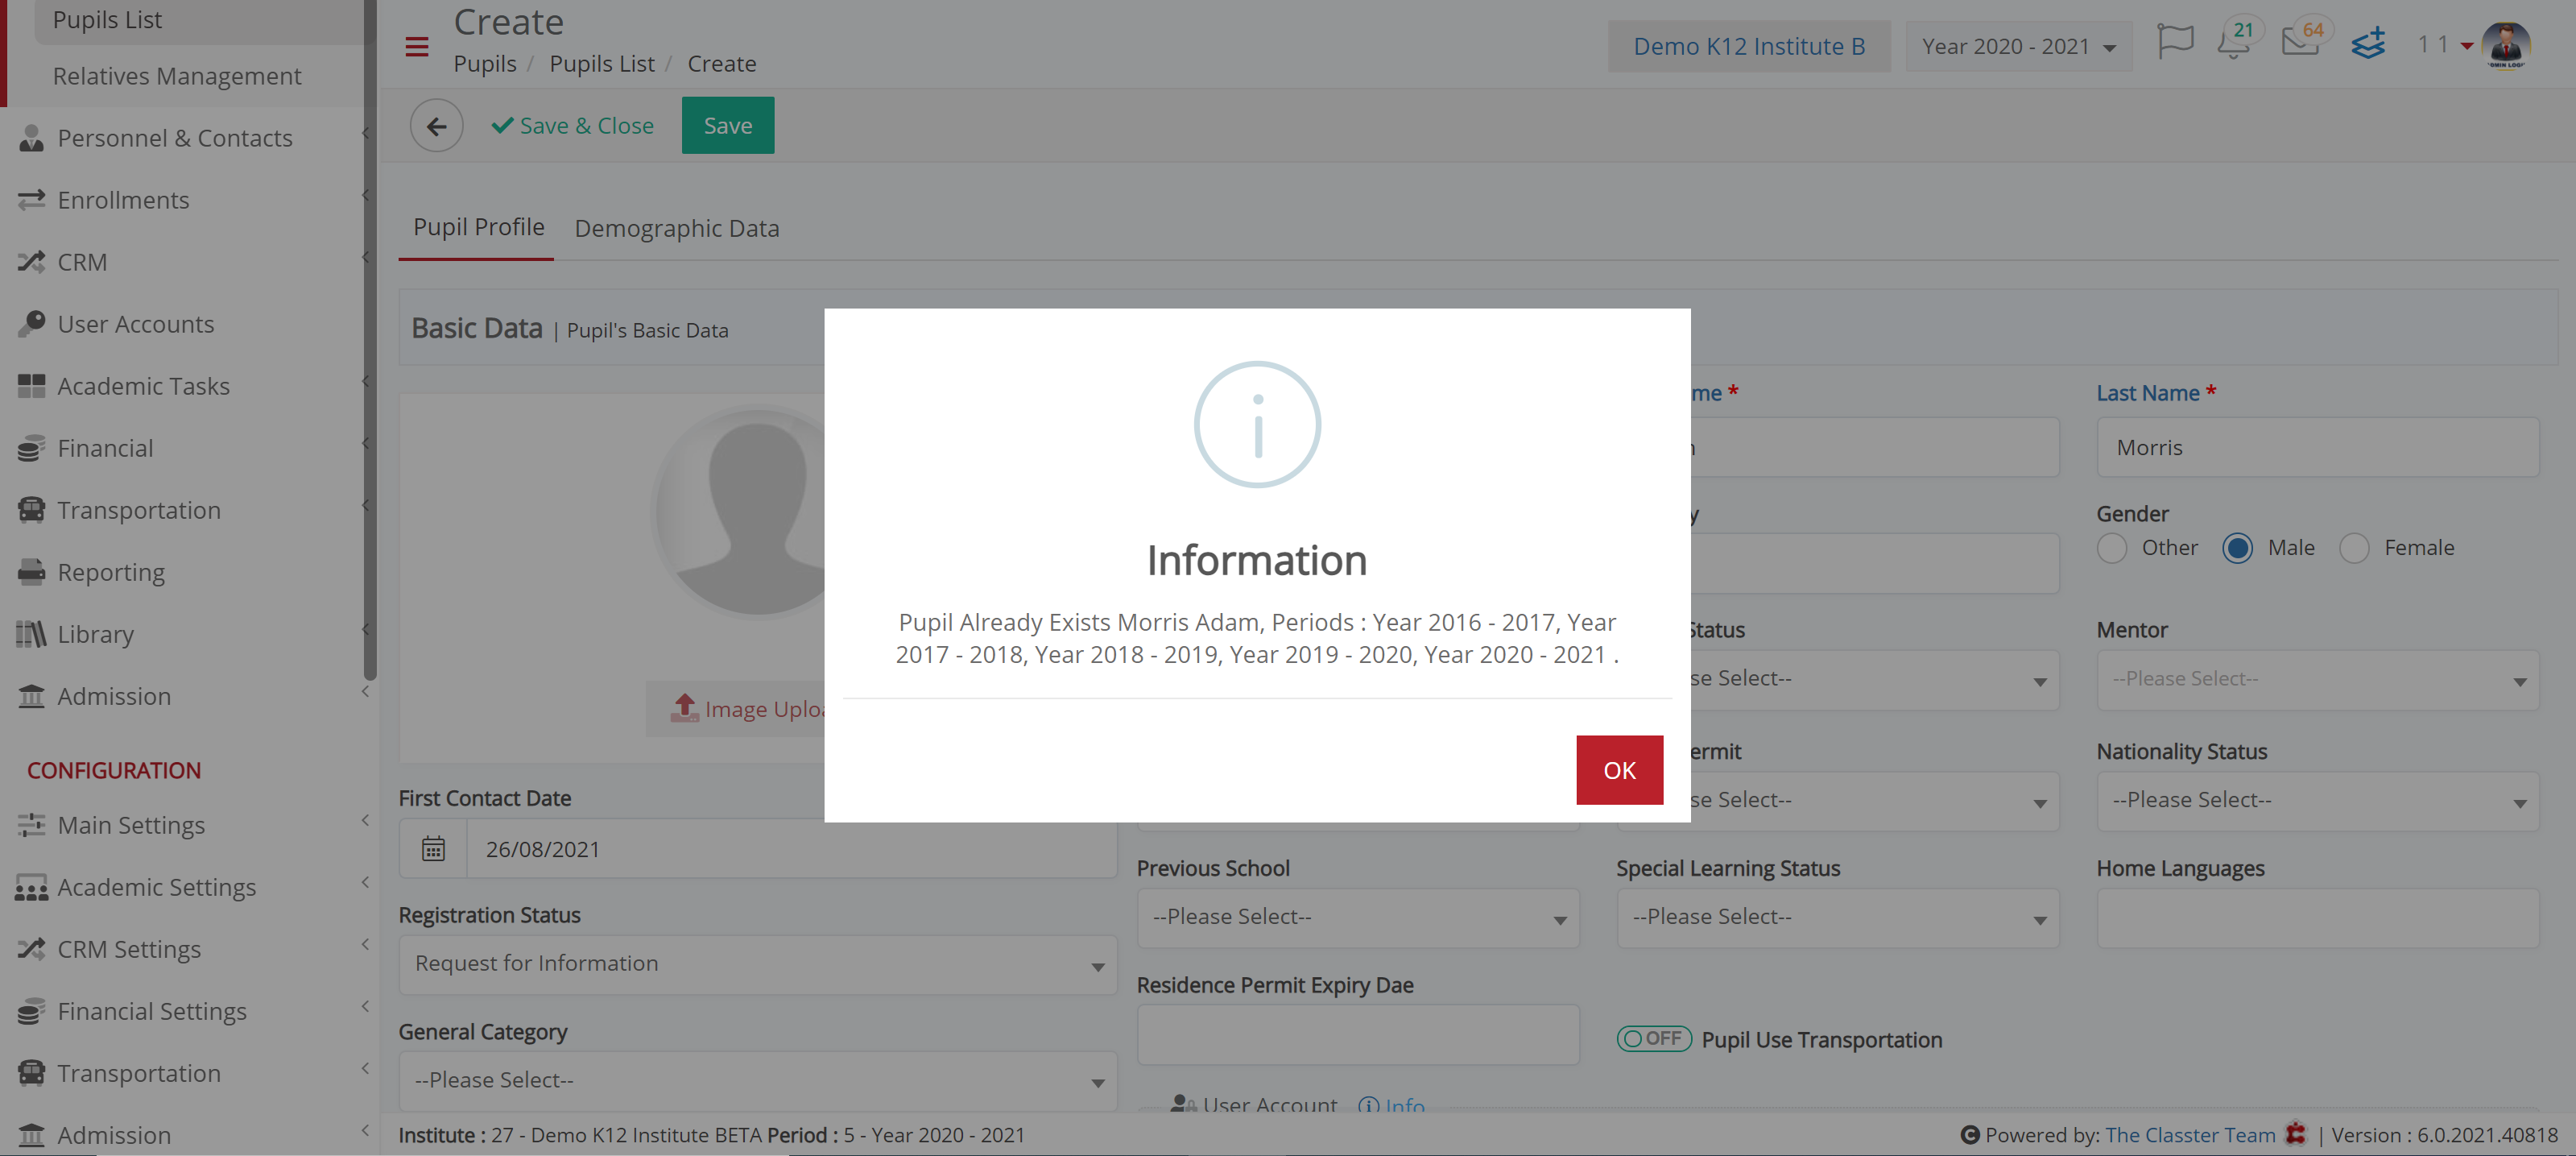Click the layers add icon in header
The image size is (2576, 1156).
click(2367, 44)
